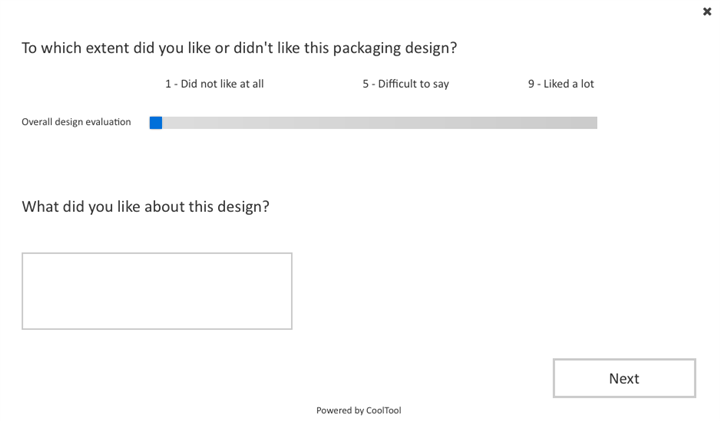
Task: Click "What did you like about this design?" heading
Action: click(x=145, y=207)
